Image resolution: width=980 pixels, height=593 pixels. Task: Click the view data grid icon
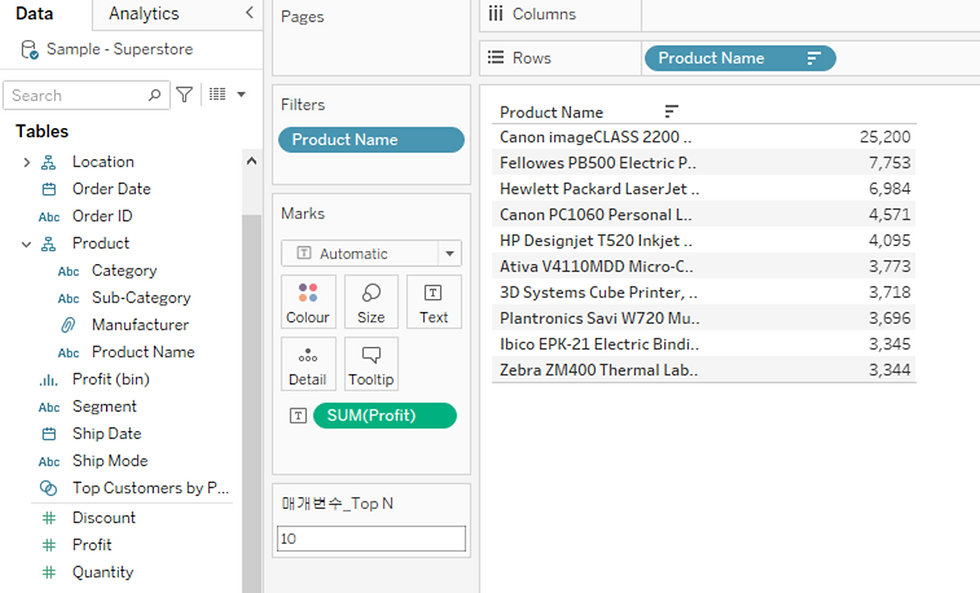pyautogui.click(x=218, y=94)
